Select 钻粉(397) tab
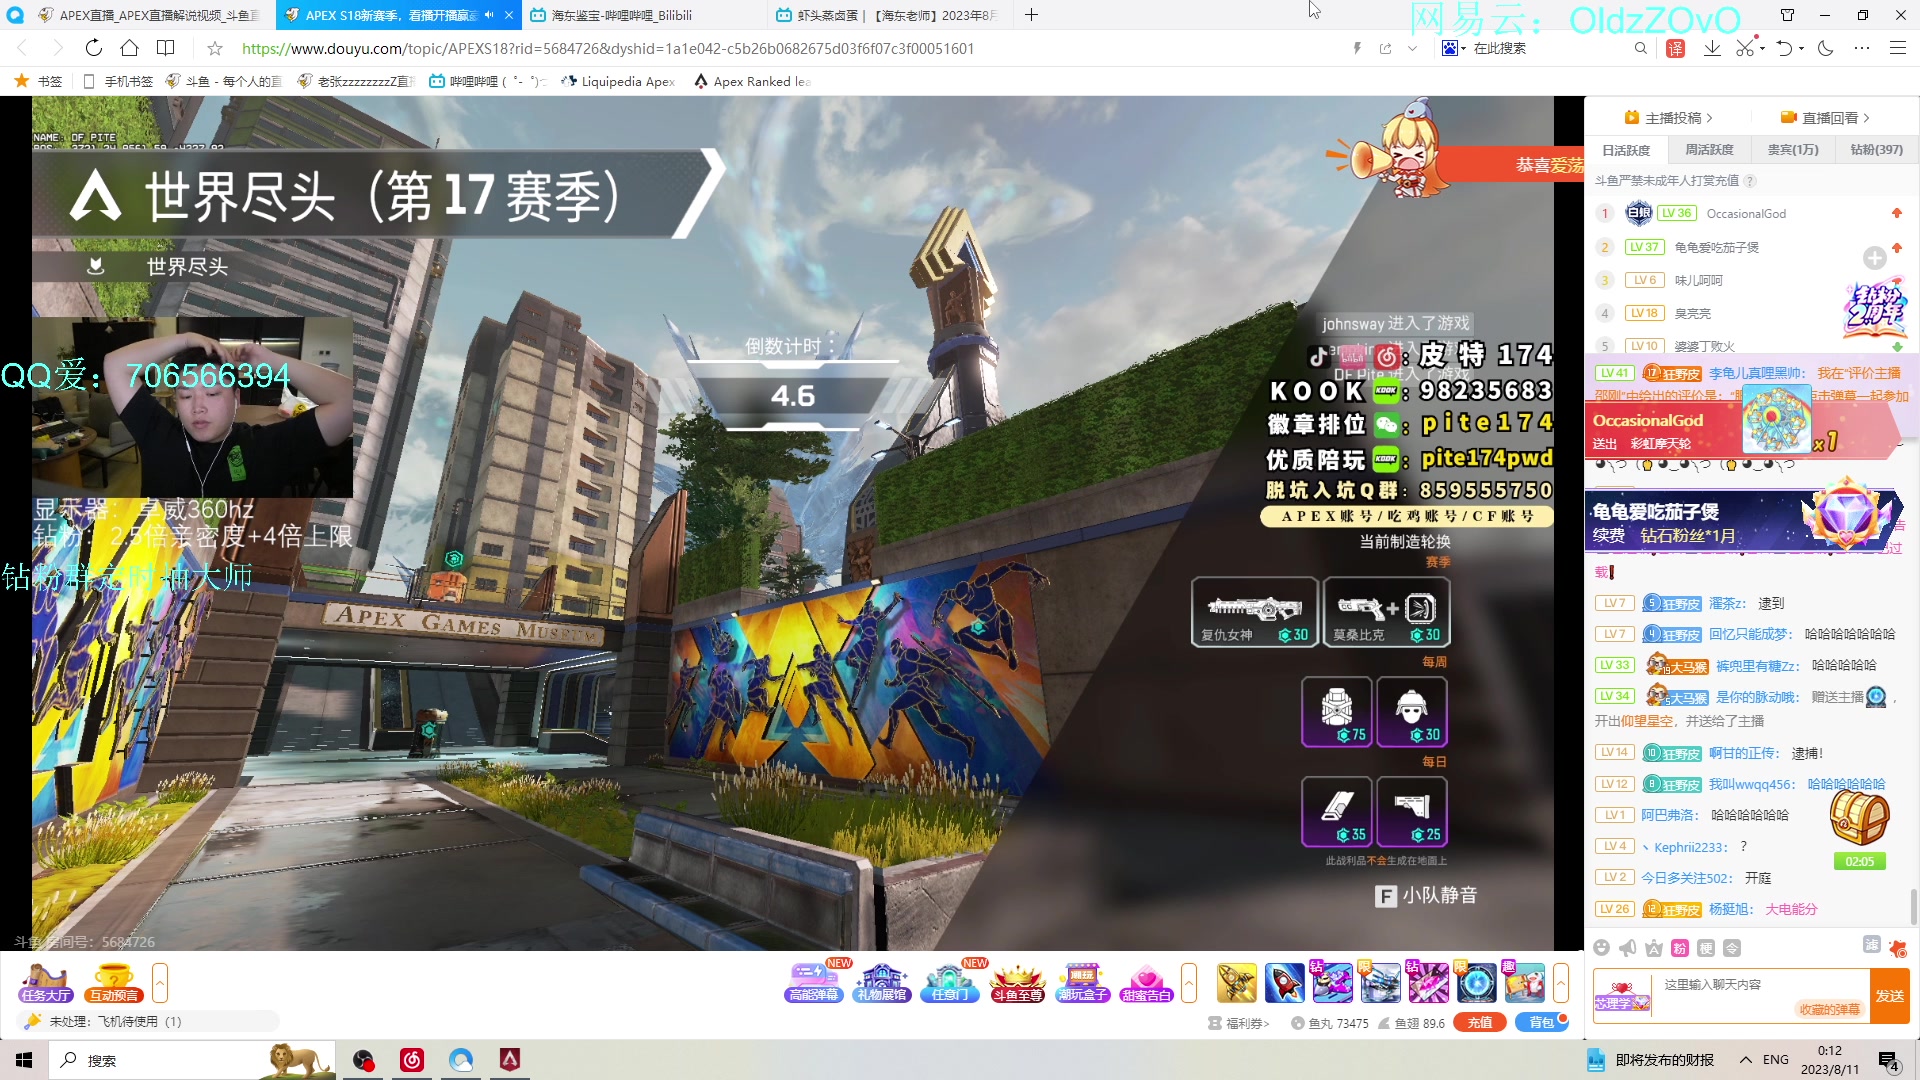This screenshot has height=1080, width=1920. [x=1876, y=150]
